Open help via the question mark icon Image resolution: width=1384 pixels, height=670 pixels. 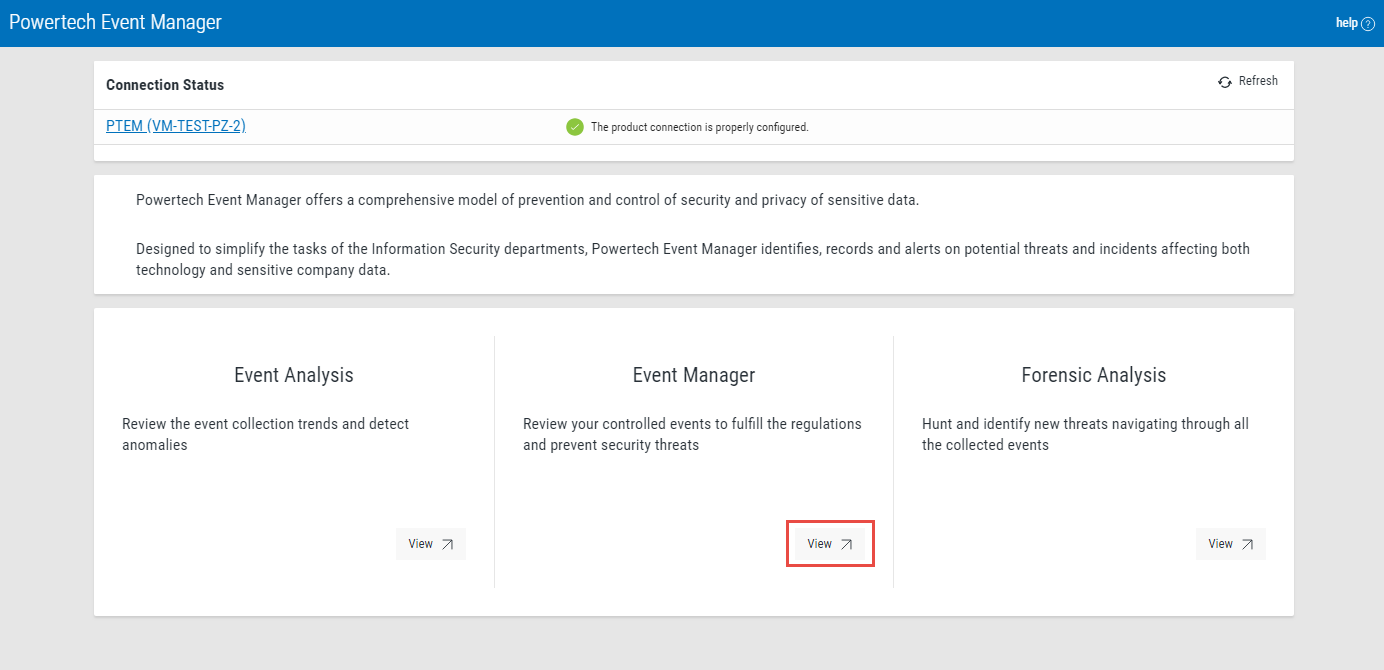tap(1368, 24)
